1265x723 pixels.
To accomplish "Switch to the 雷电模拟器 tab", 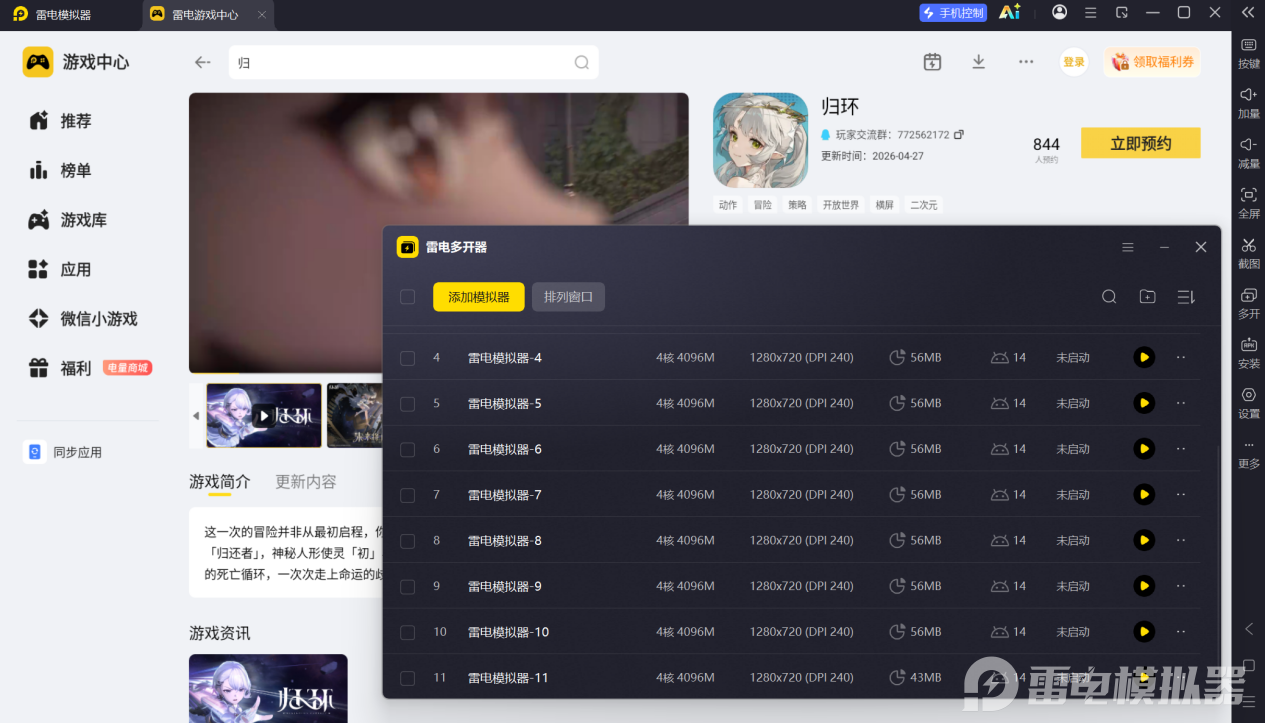I will tap(62, 14).
